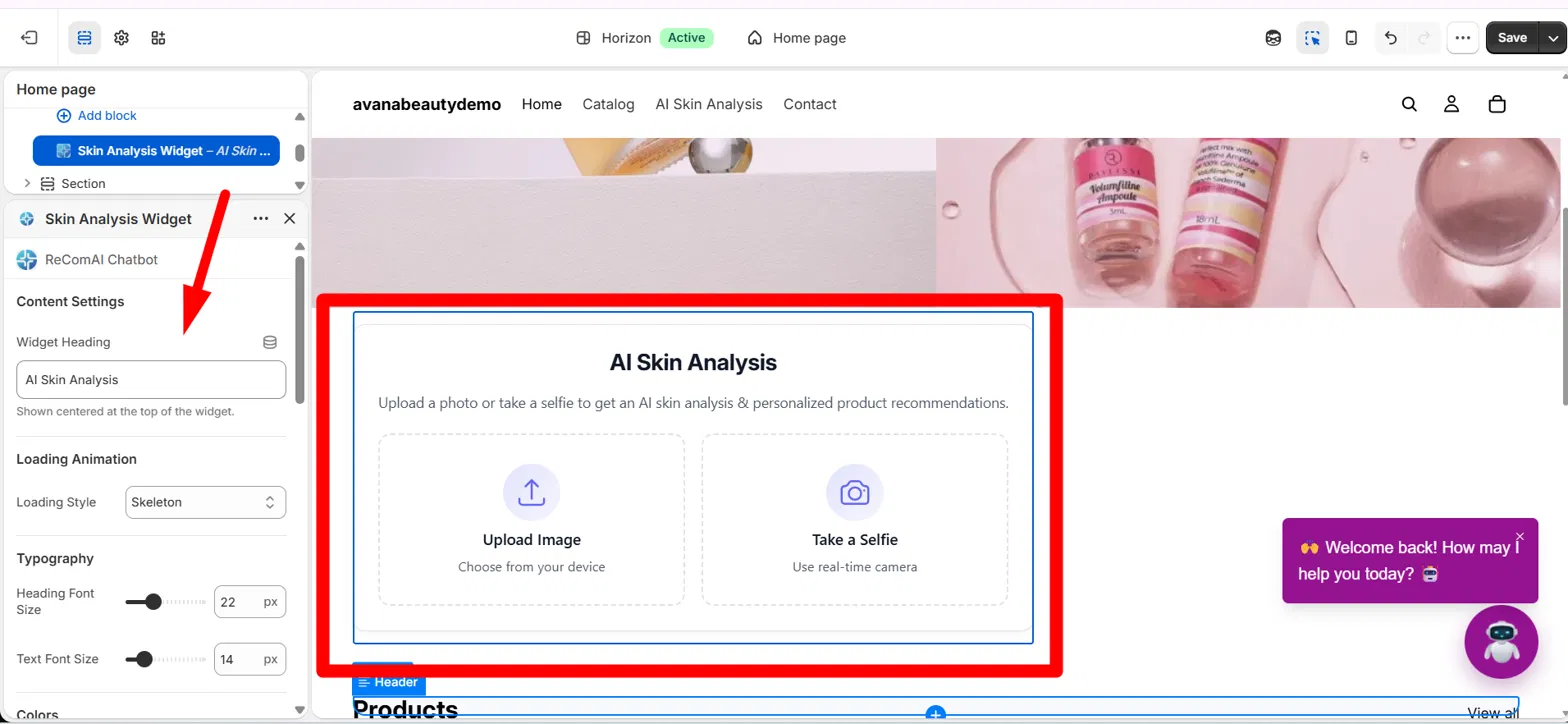Click the blue add section plus button
This screenshot has width=1568, height=724.
935,714
